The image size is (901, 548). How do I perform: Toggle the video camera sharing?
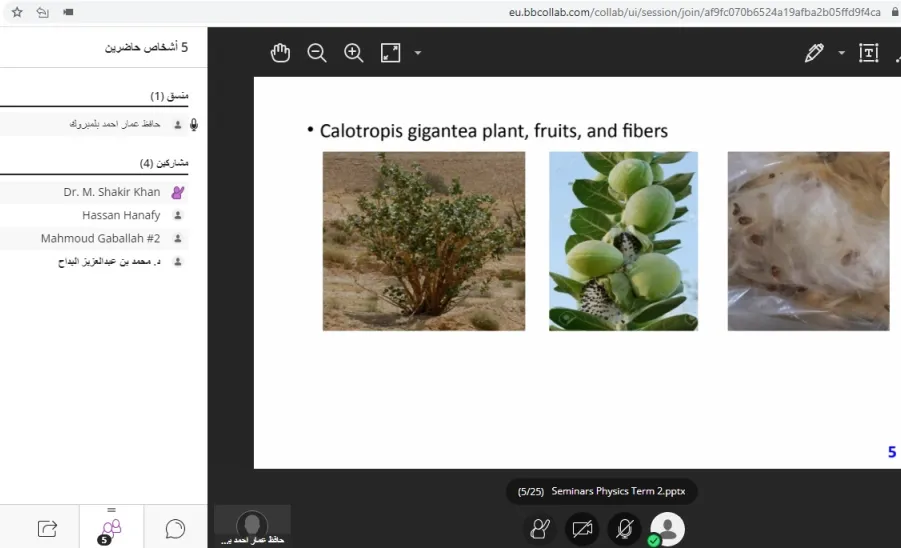[x=582, y=528]
